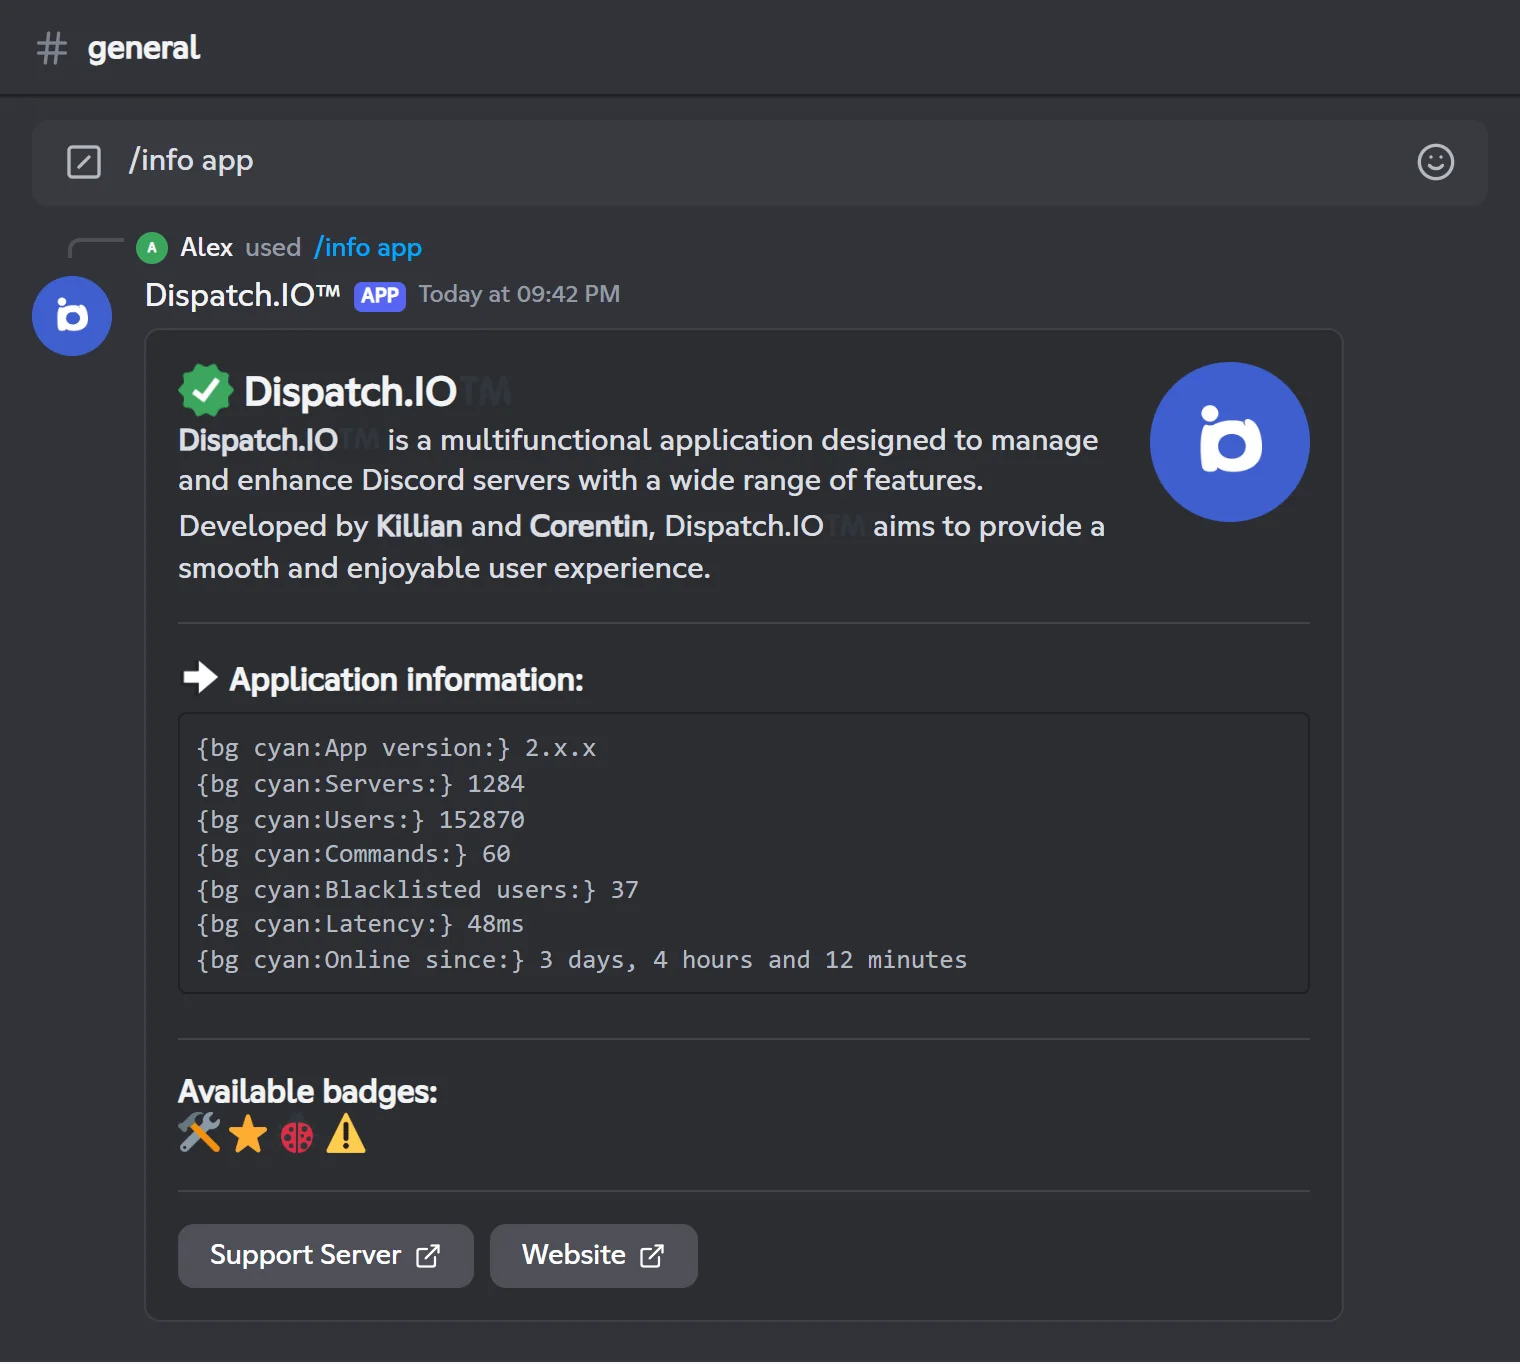Viewport: 1520px width, 1364px height.
Task: Click the Alex username in the reply line
Action: pos(207,248)
